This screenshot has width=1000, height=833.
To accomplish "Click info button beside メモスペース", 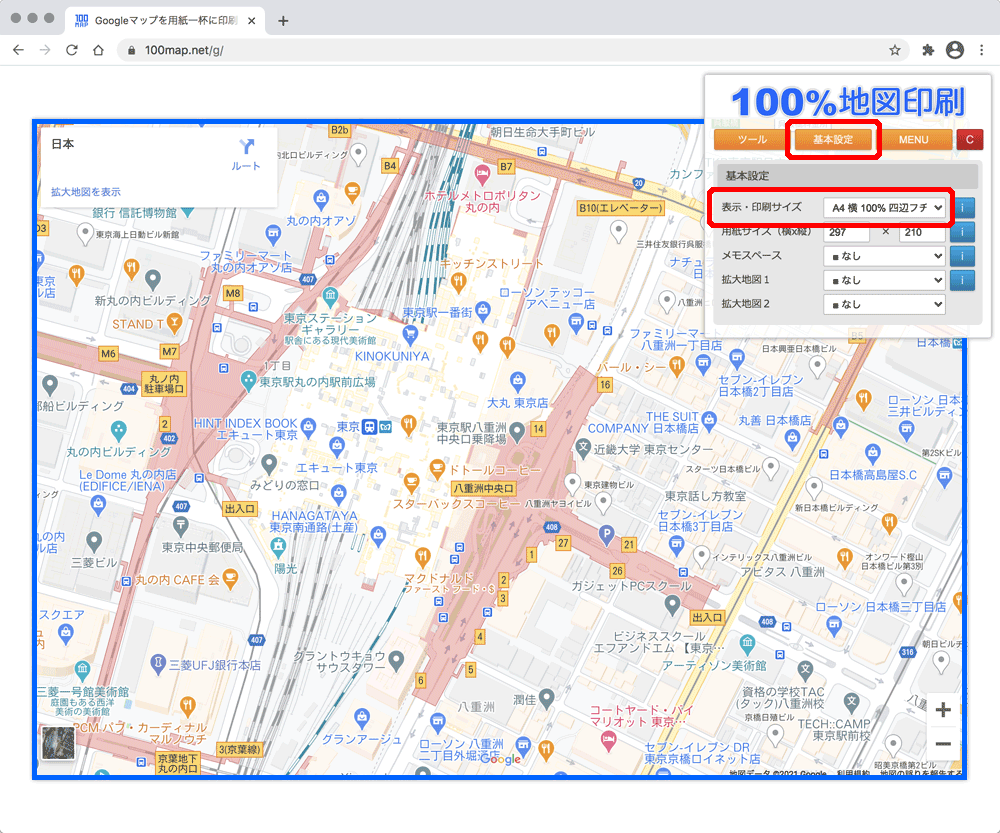I will click(x=962, y=255).
